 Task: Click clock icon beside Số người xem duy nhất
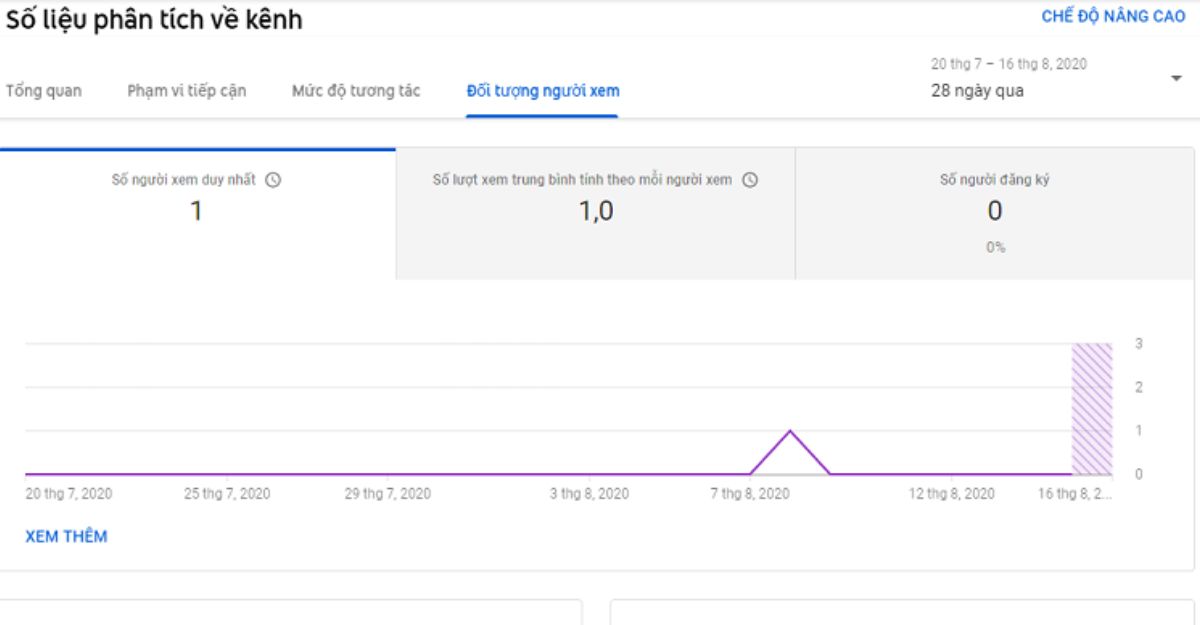pyautogui.click(x=272, y=180)
